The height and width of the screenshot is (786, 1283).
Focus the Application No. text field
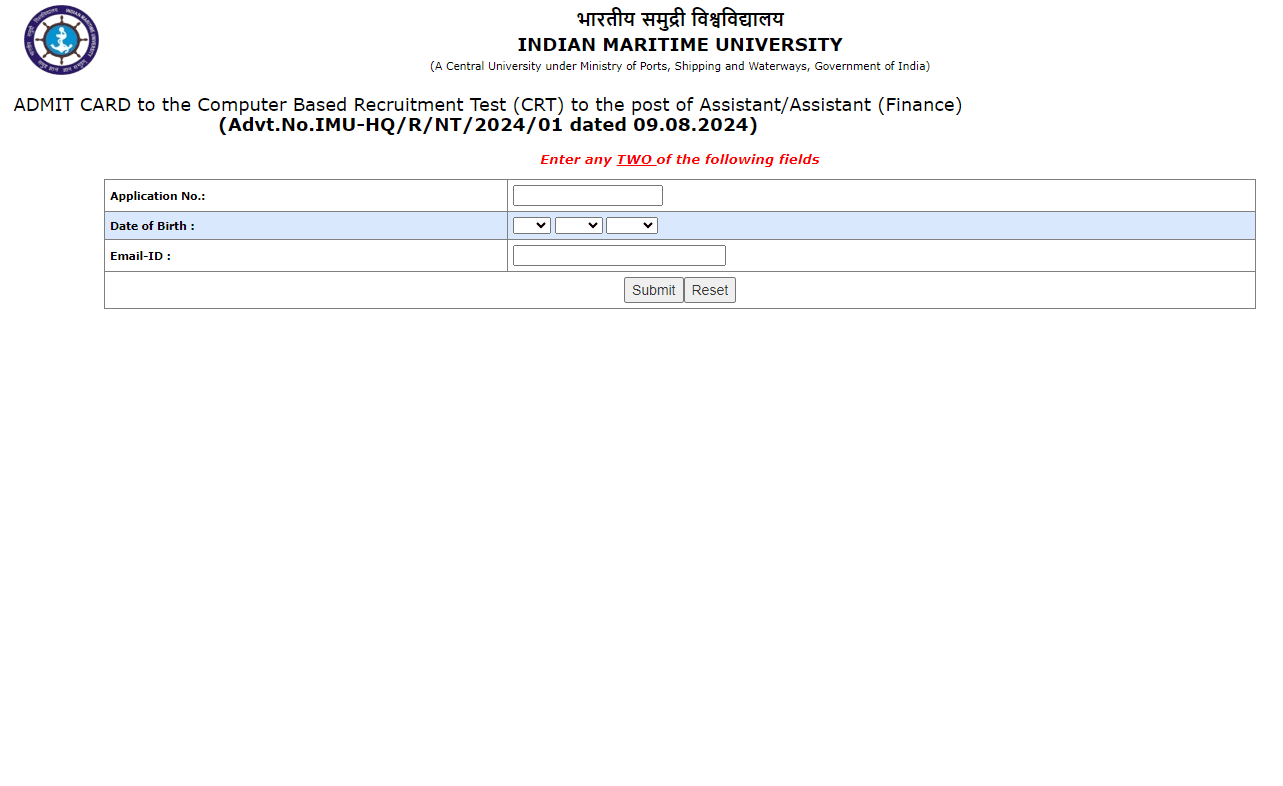587,196
